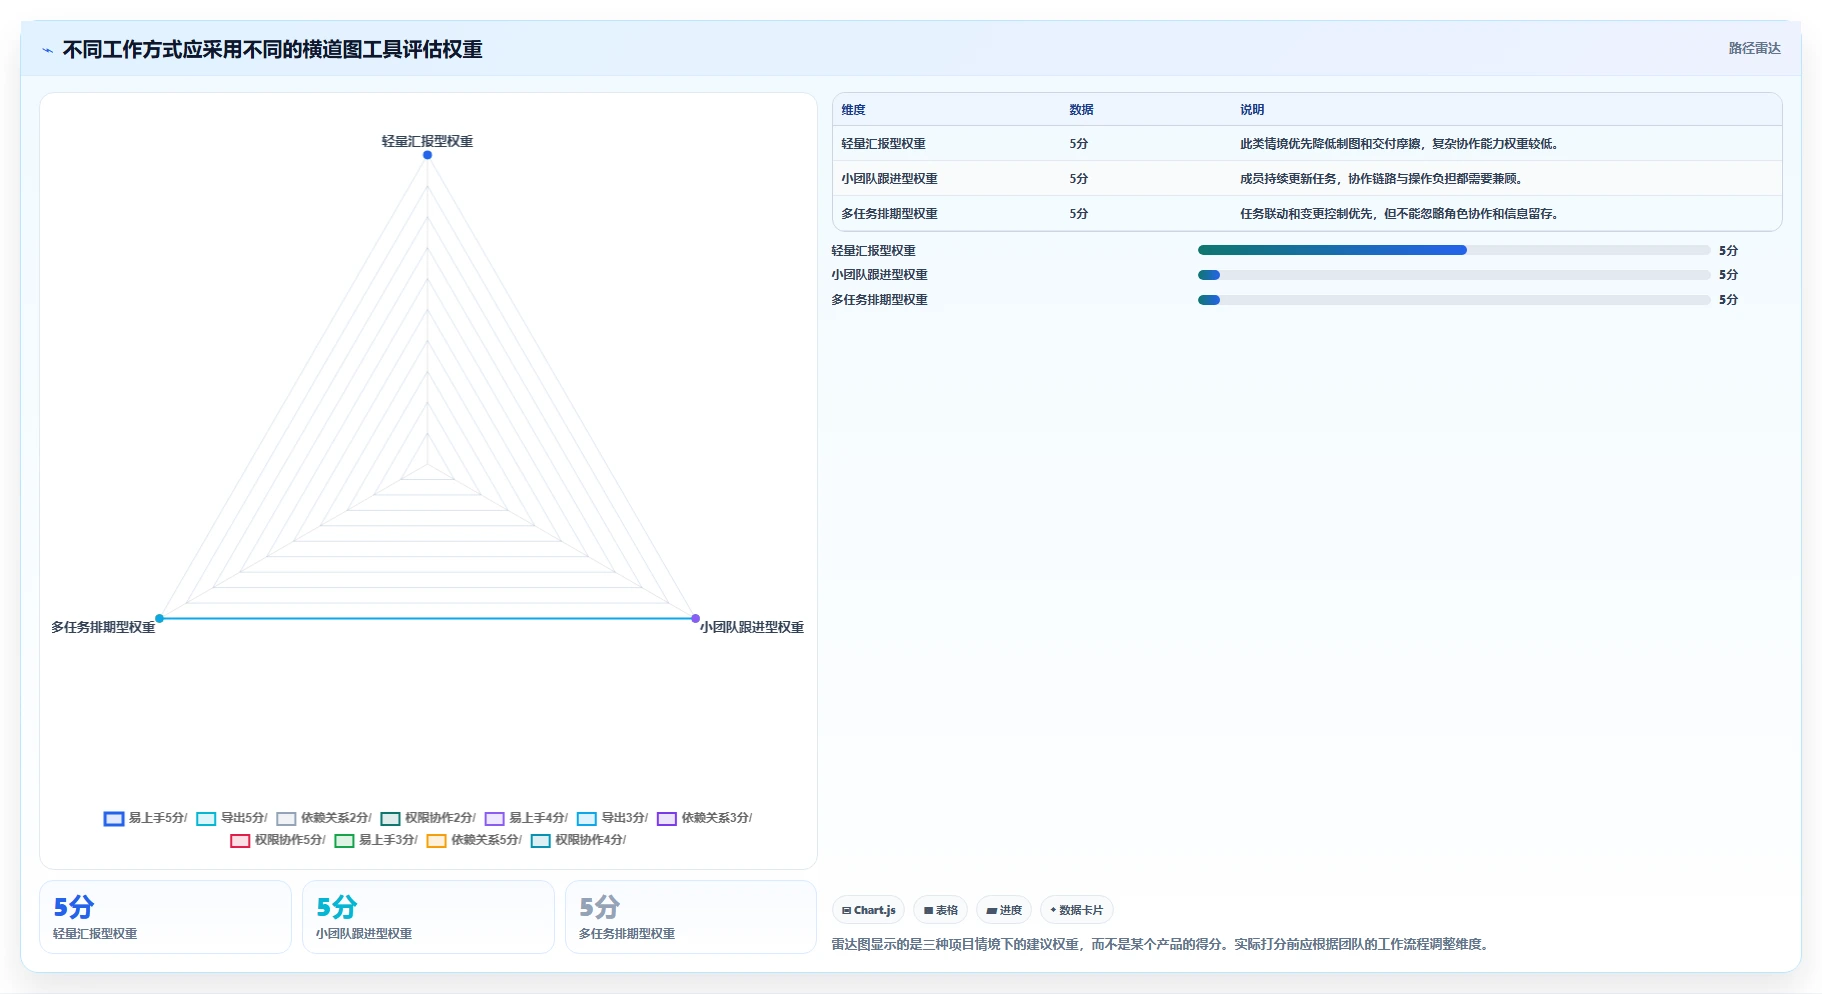Click the 多任务排期型权重 progress bar
Screen dimensions: 1822x994
1454,300
